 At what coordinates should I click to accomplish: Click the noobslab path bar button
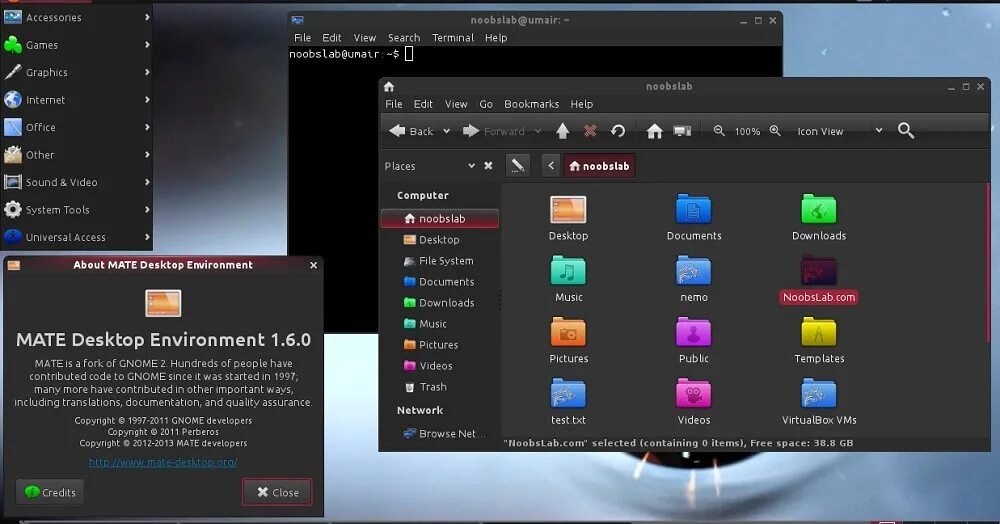click(599, 166)
